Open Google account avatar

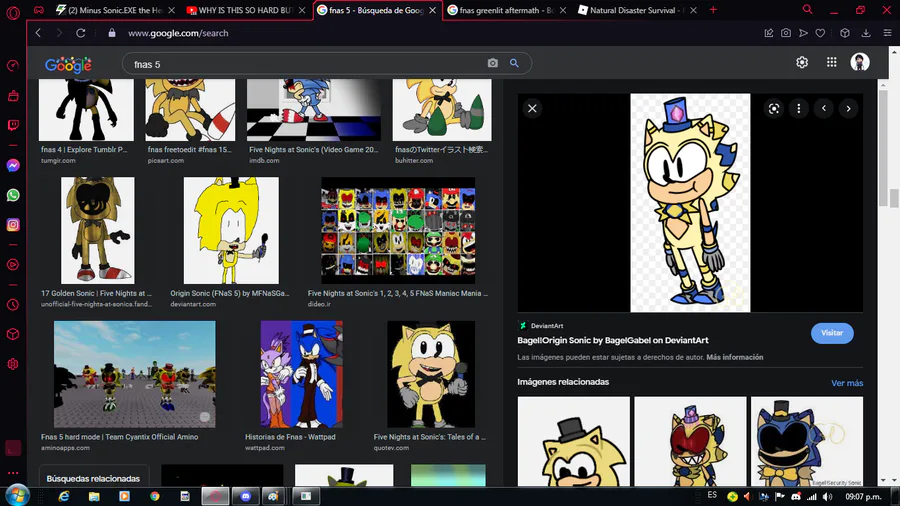coord(860,62)
